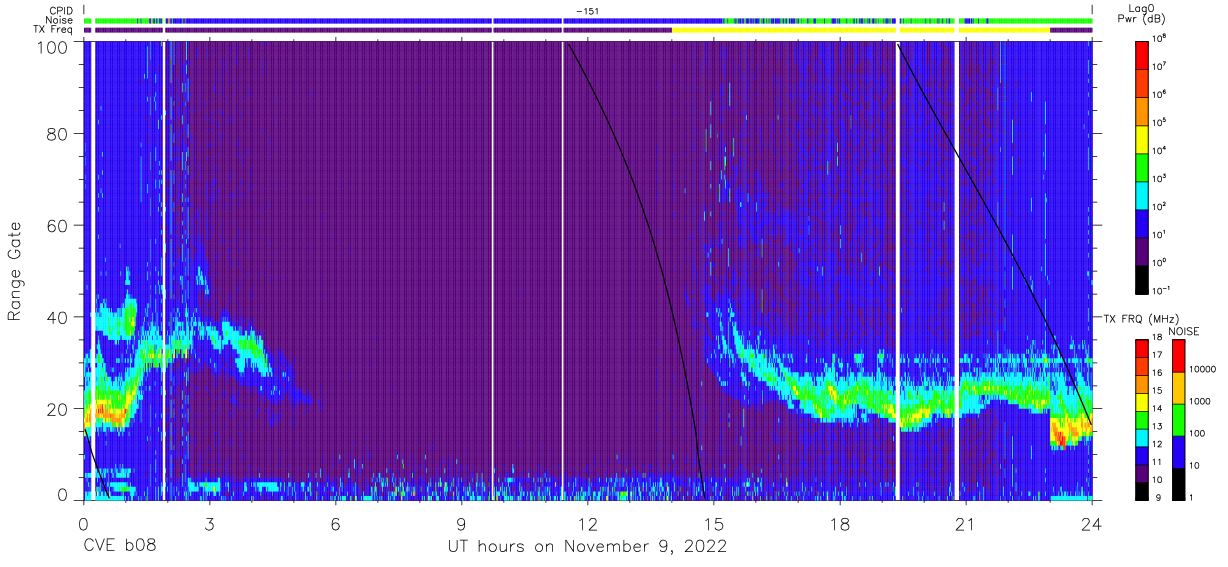
Task: Click the 21 tick on UT hours axis
Action: pyautogui.click(x=966, y=523)
